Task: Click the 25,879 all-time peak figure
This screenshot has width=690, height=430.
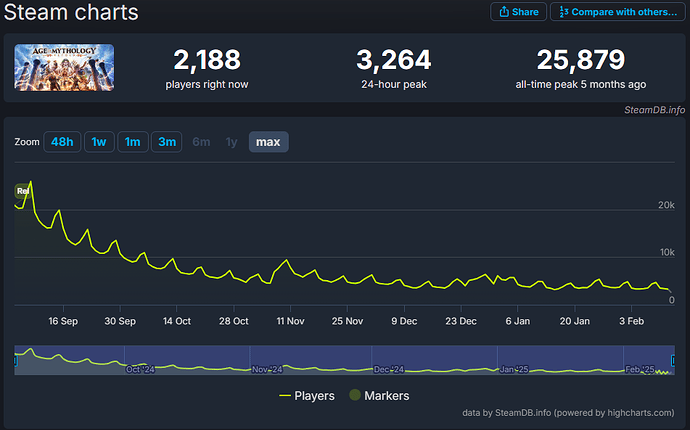Action: 581,60
